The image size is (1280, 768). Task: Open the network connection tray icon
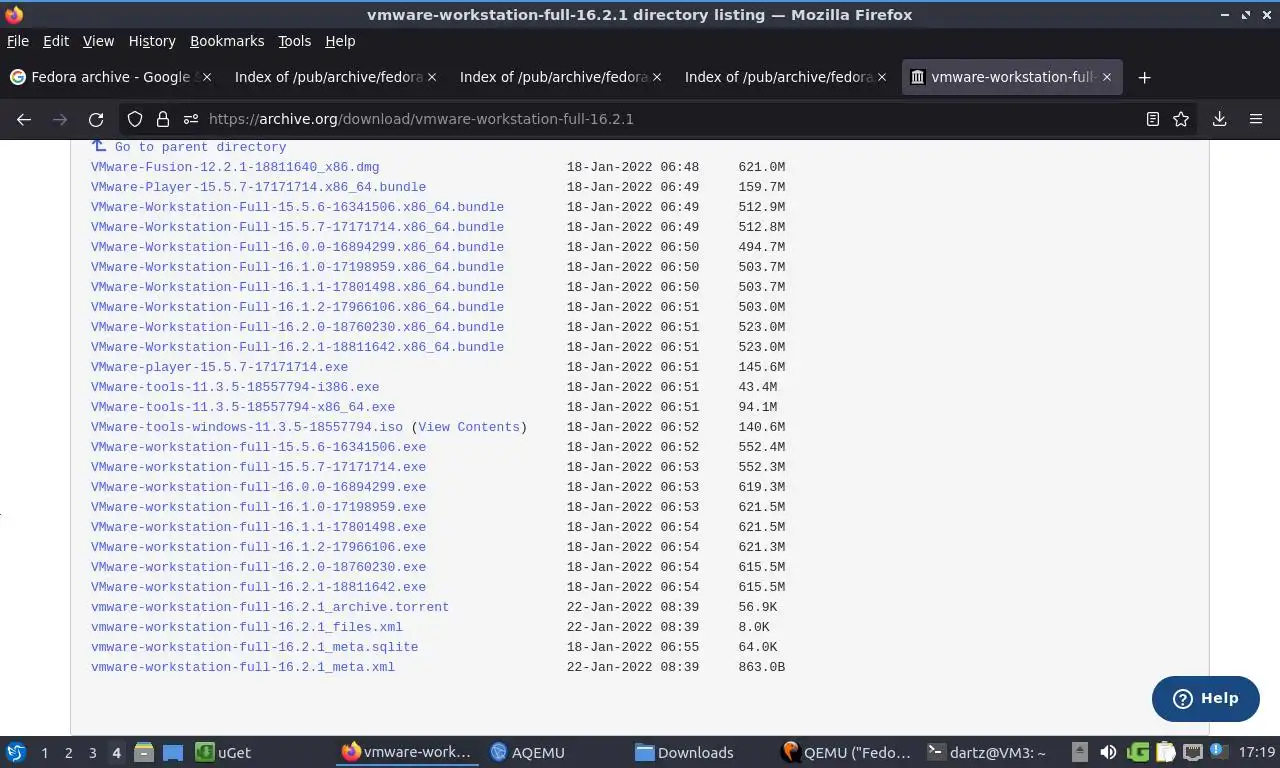point(1192,752)
